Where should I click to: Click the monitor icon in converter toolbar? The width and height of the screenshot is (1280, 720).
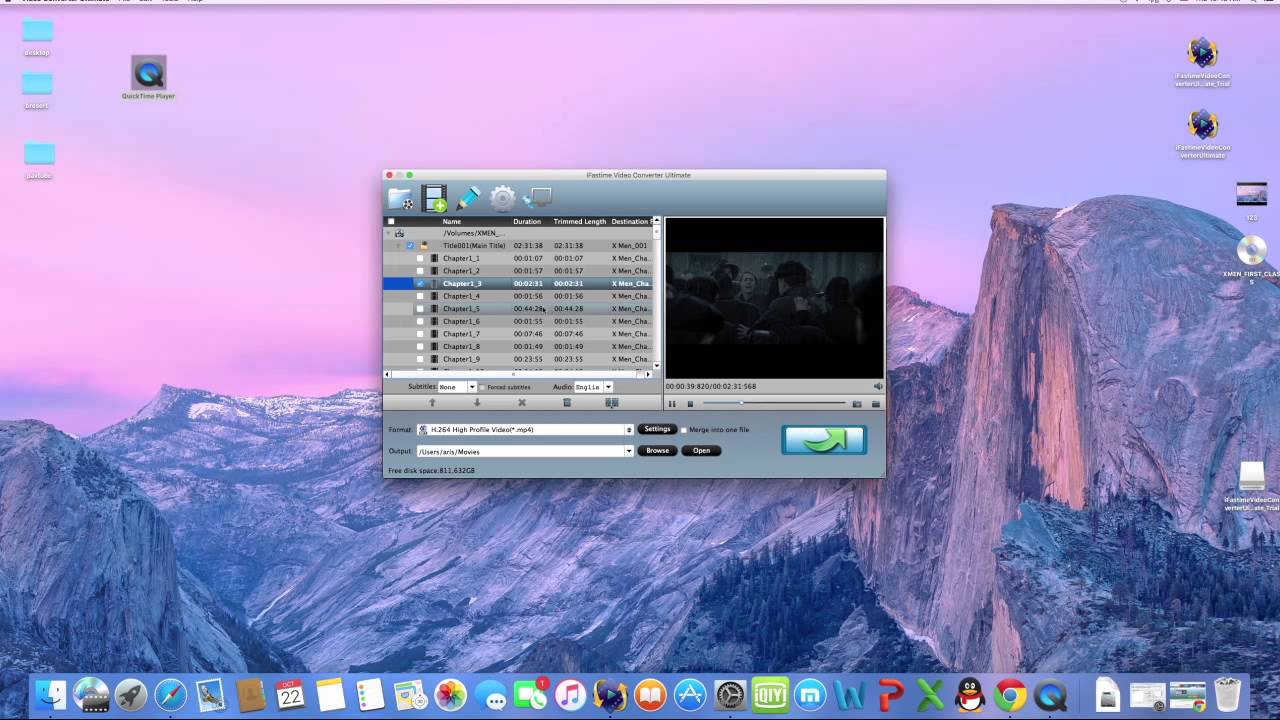click(538, 198)
